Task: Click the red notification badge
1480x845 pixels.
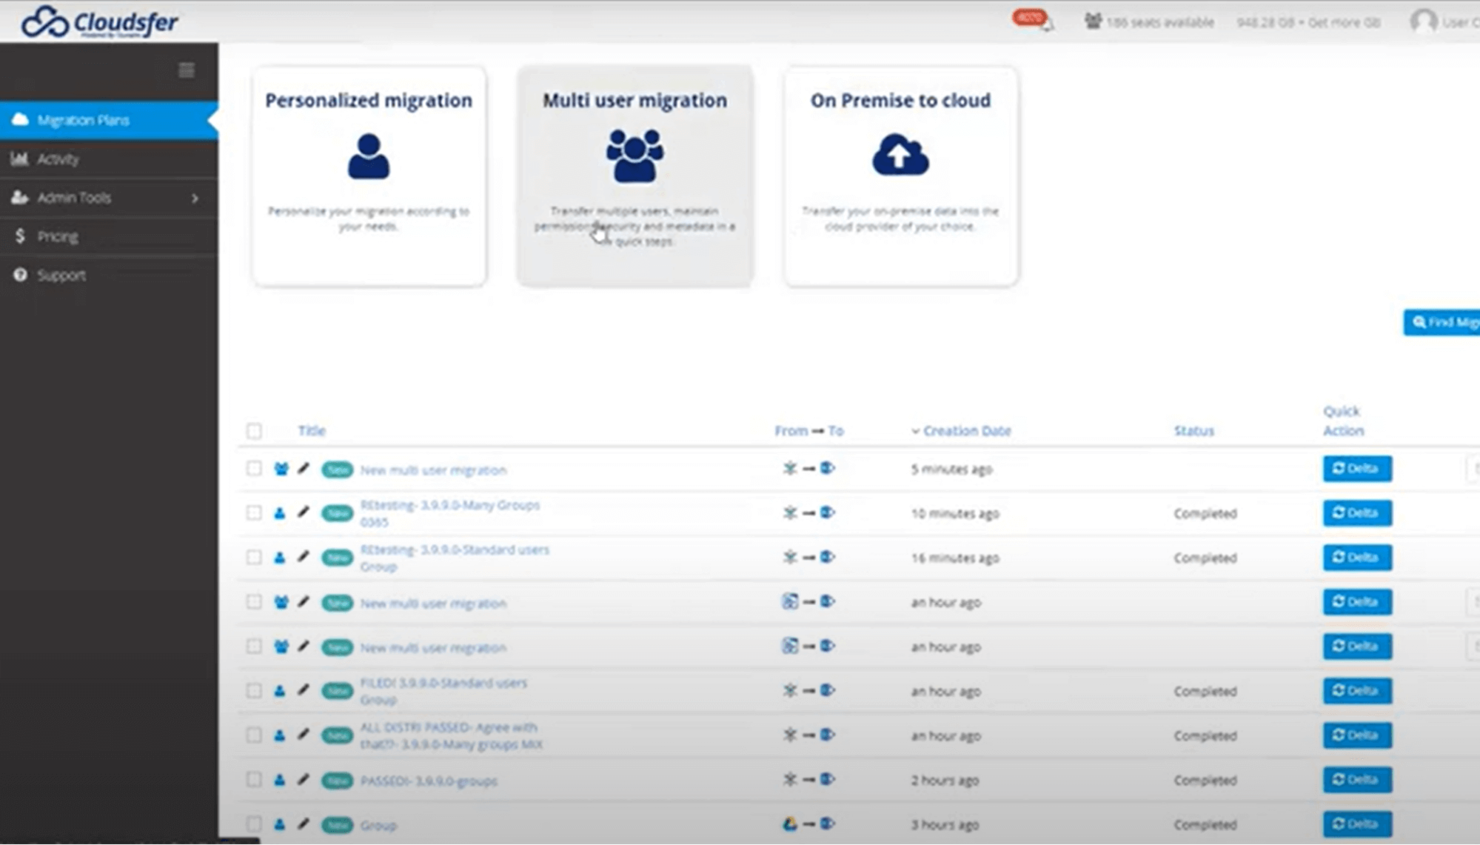Action: (x=1028, y=17)
